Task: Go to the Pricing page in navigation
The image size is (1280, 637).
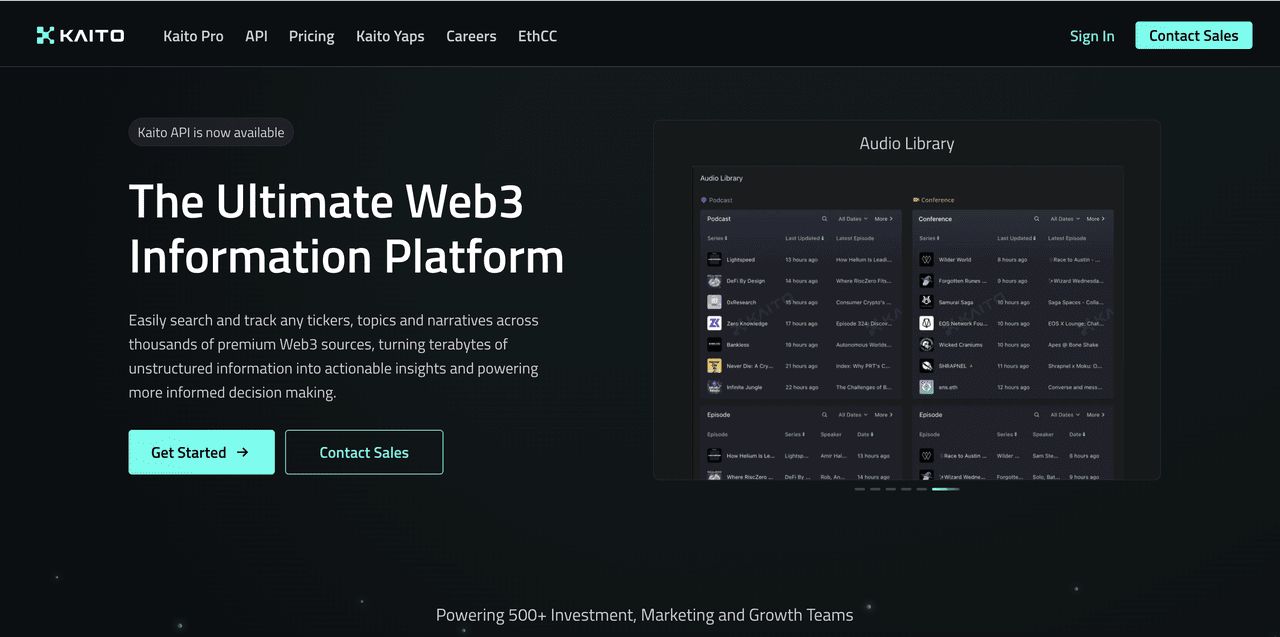Action: tap(311, 36)
